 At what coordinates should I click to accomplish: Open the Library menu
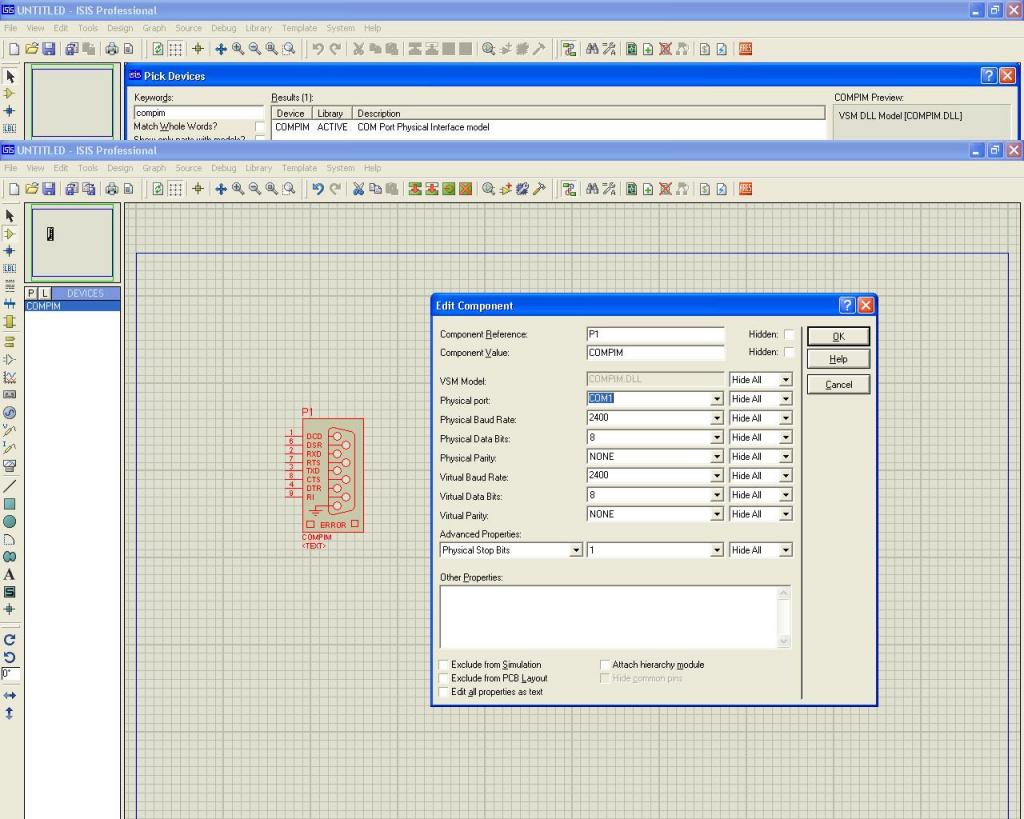pyautogui.click(x=258, y=168)
